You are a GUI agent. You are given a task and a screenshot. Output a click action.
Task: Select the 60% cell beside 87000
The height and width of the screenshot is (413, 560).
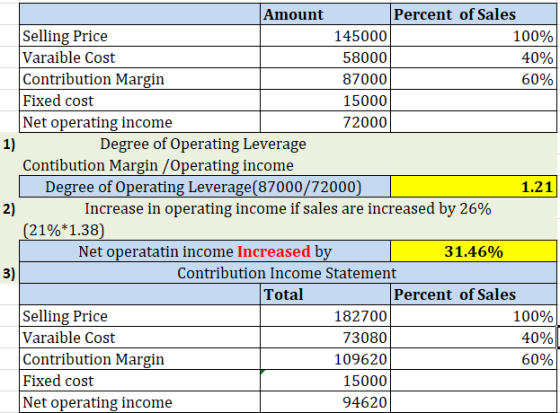(474, 79)
